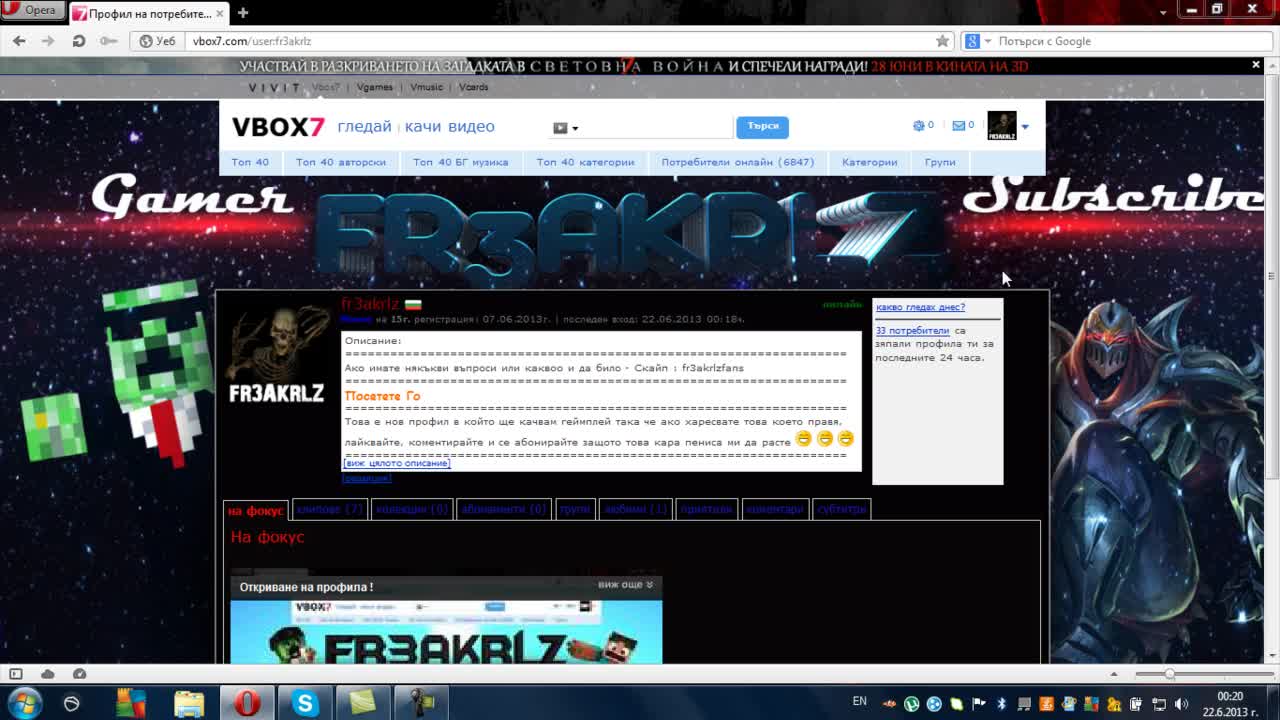Close the top banner advertisement
Screen dimensions: 1280x720
coord(1256,65)
